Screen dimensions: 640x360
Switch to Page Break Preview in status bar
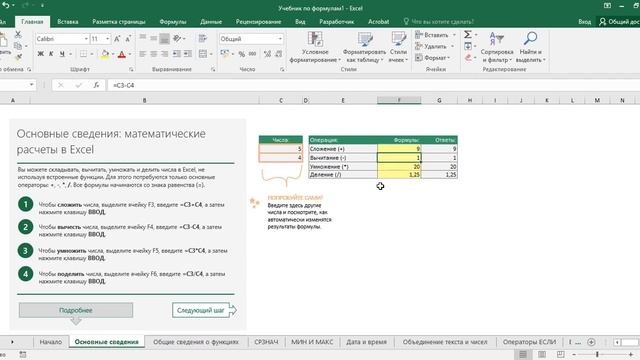coord(560,354)
